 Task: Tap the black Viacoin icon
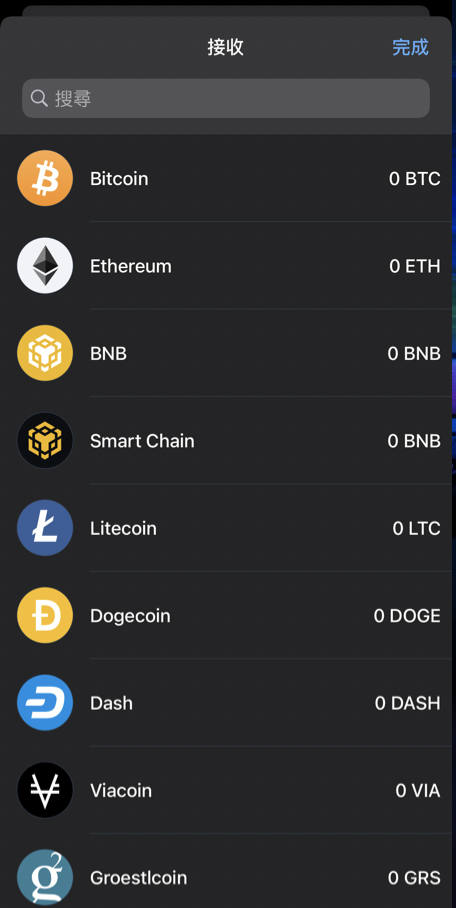pos(45,790)
